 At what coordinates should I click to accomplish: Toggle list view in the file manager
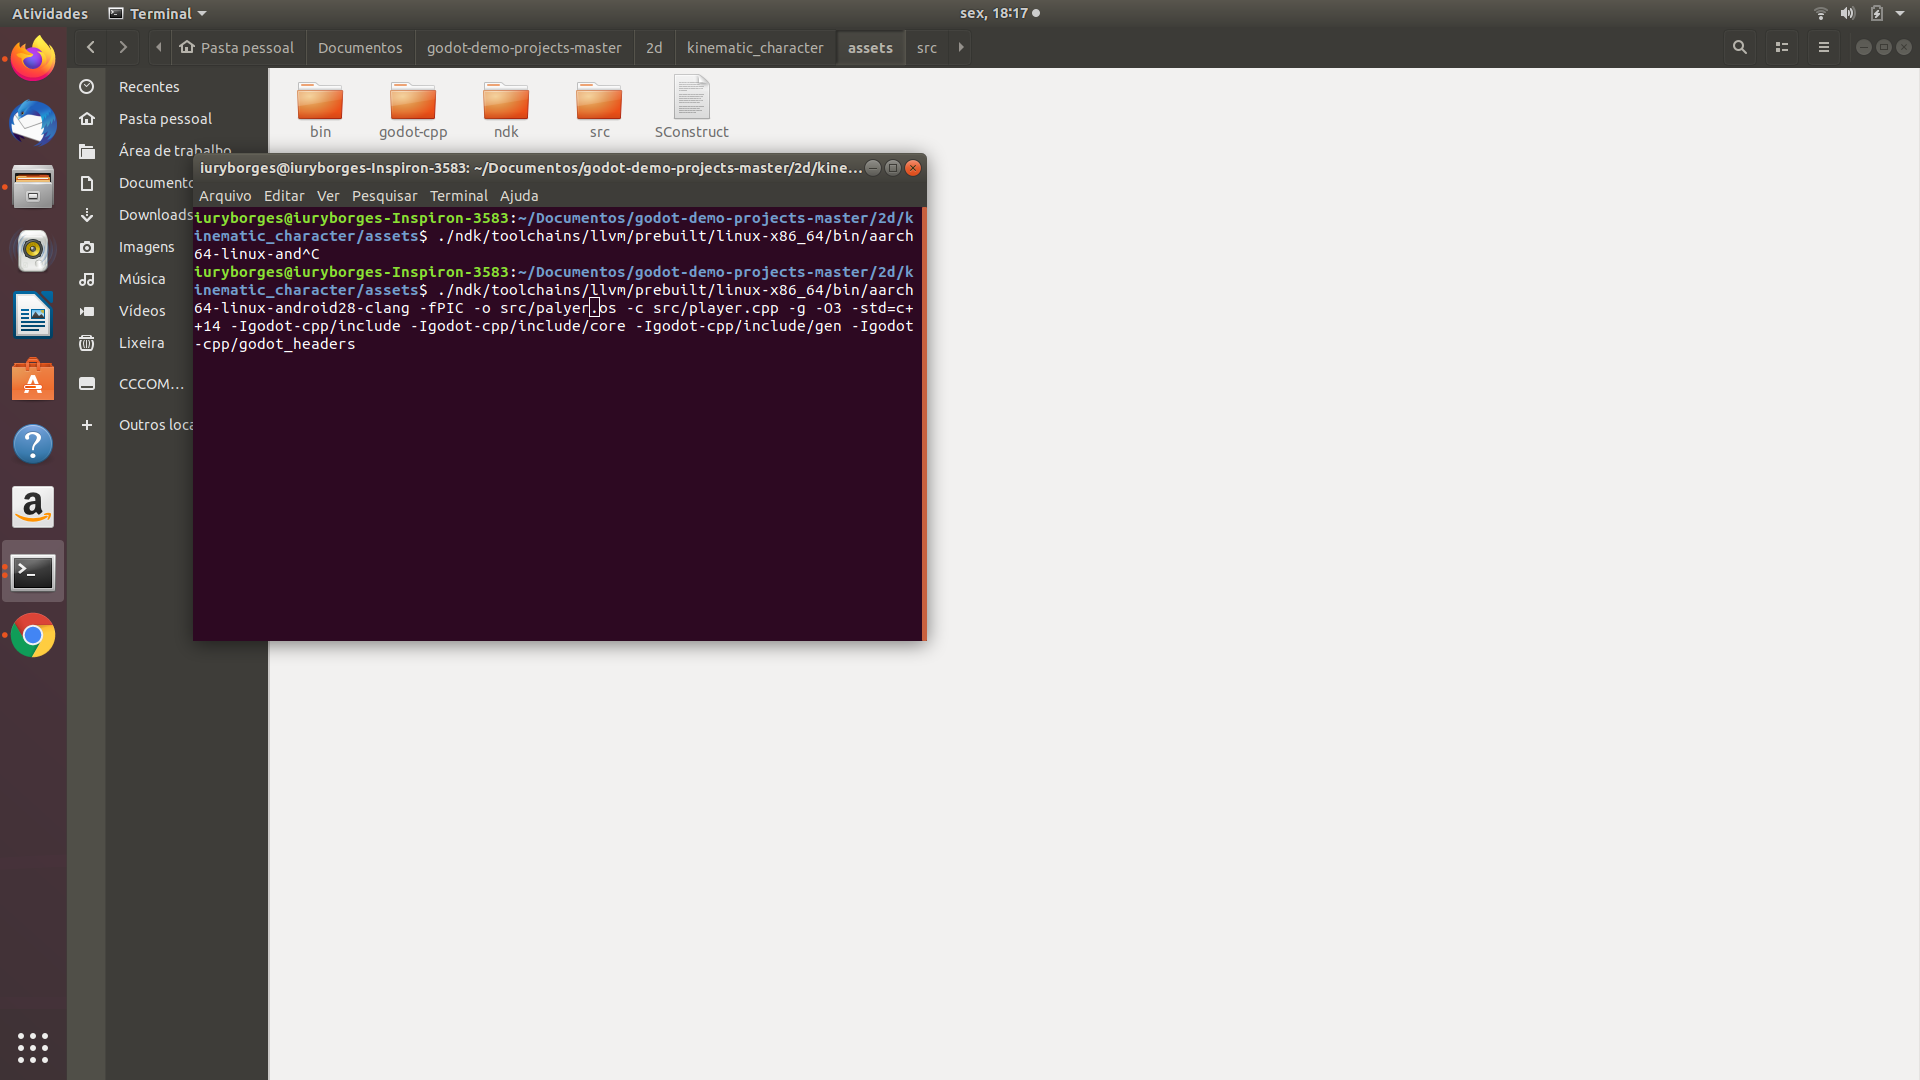coord(1782,47)
